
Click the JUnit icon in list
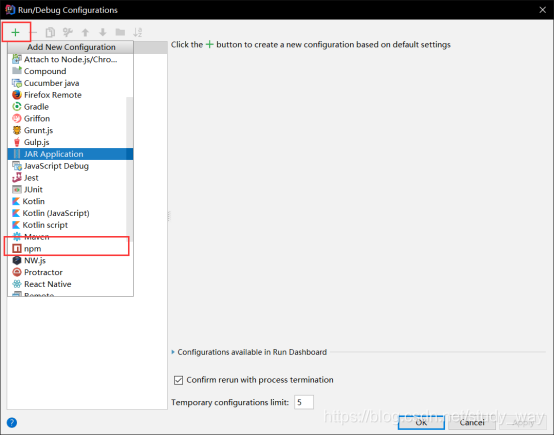tap(17, 189)
